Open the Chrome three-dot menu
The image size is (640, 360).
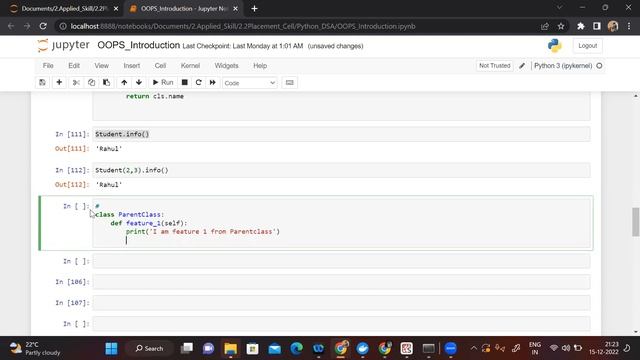coord(629,26)
